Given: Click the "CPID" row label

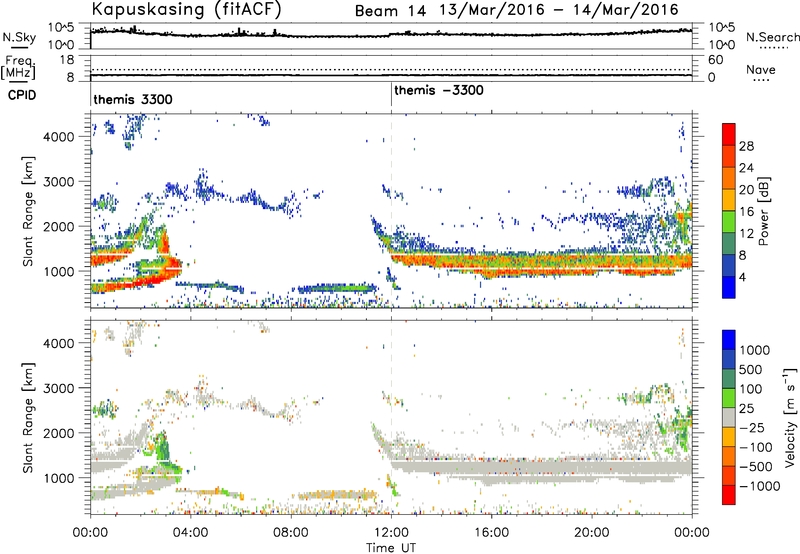Looking at the screenshot, I should 22,95.
